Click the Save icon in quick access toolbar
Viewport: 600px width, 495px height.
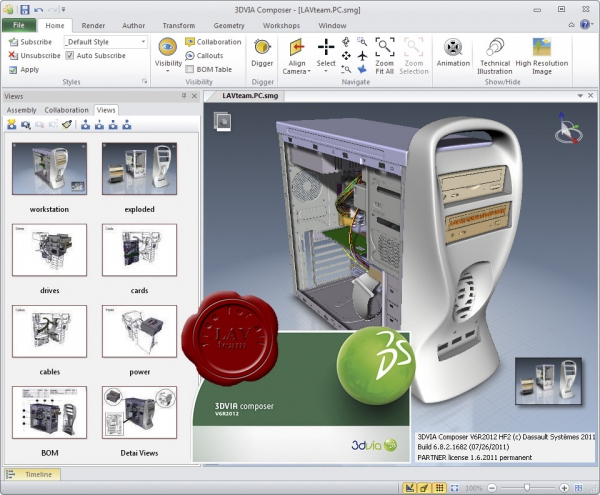pyautogui.click(x=25, y=9)
